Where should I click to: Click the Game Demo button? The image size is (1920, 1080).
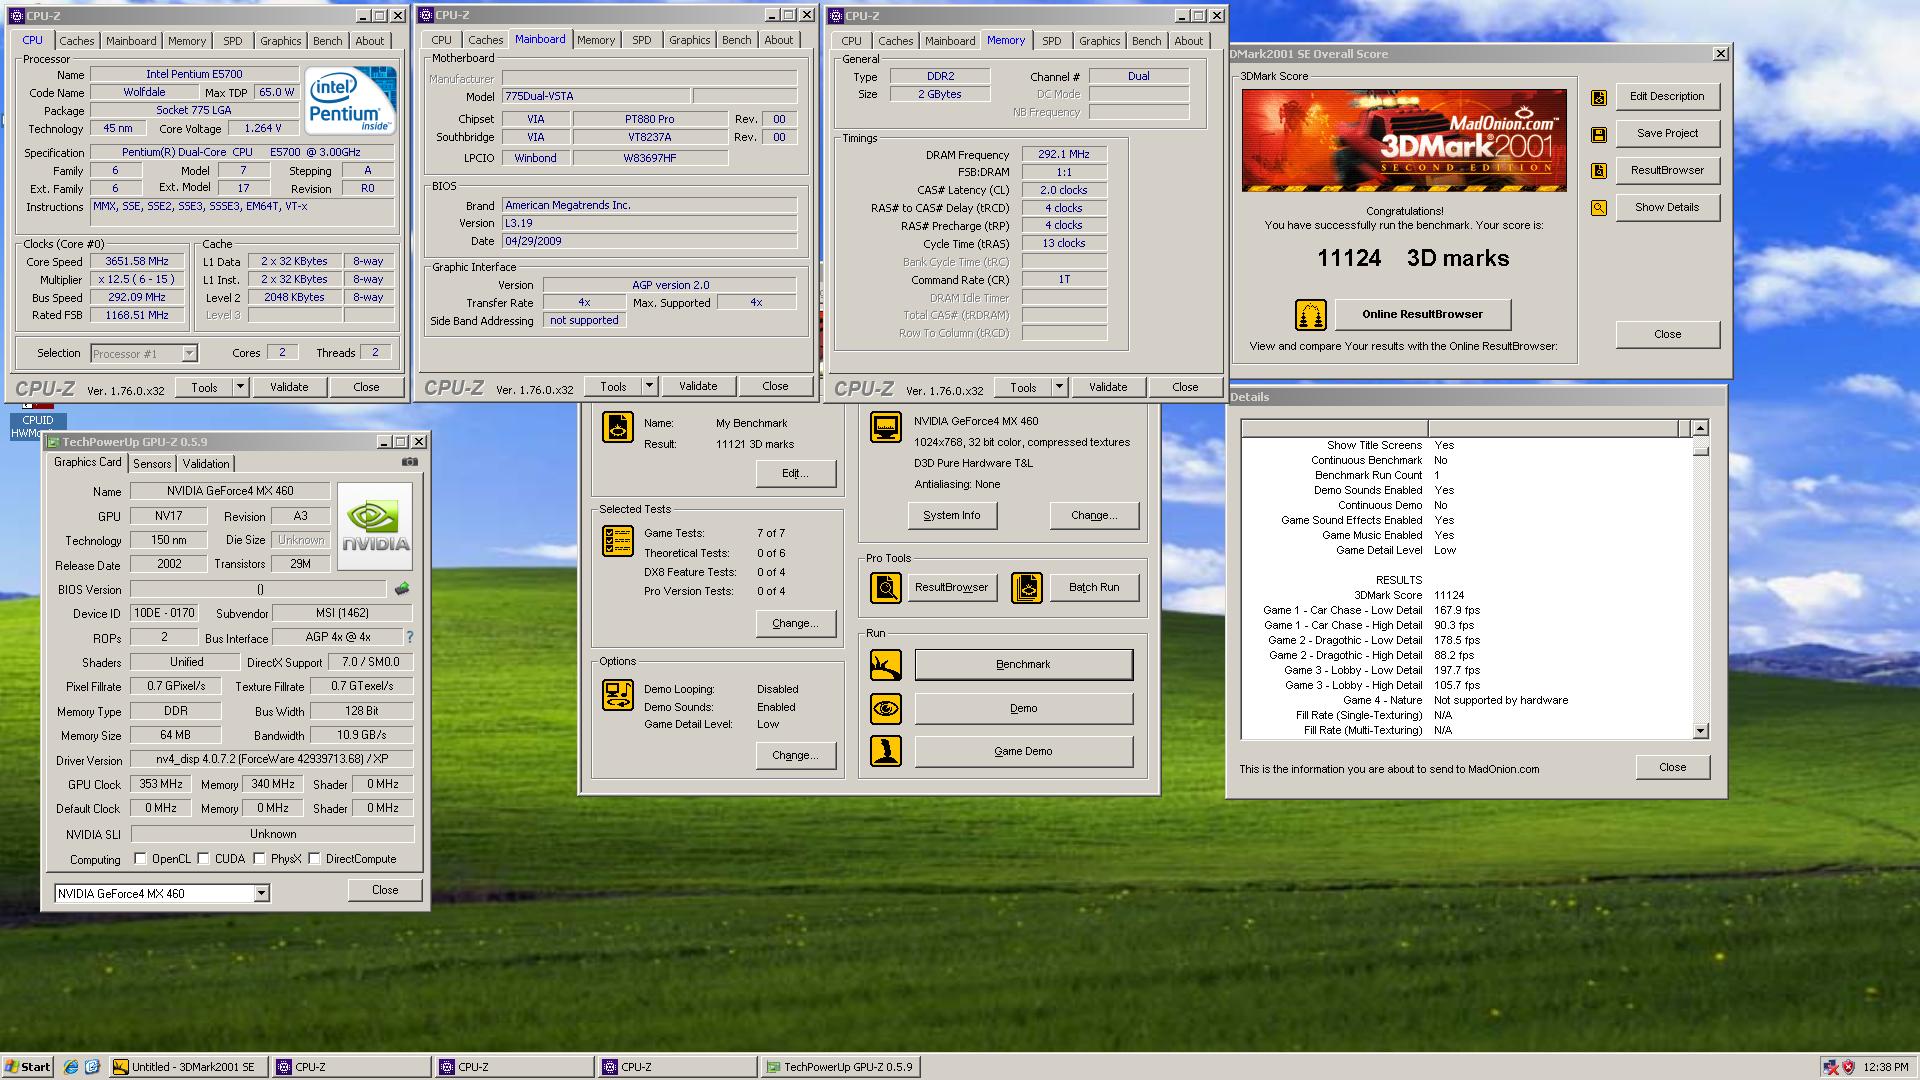[x=1023, y=751]
